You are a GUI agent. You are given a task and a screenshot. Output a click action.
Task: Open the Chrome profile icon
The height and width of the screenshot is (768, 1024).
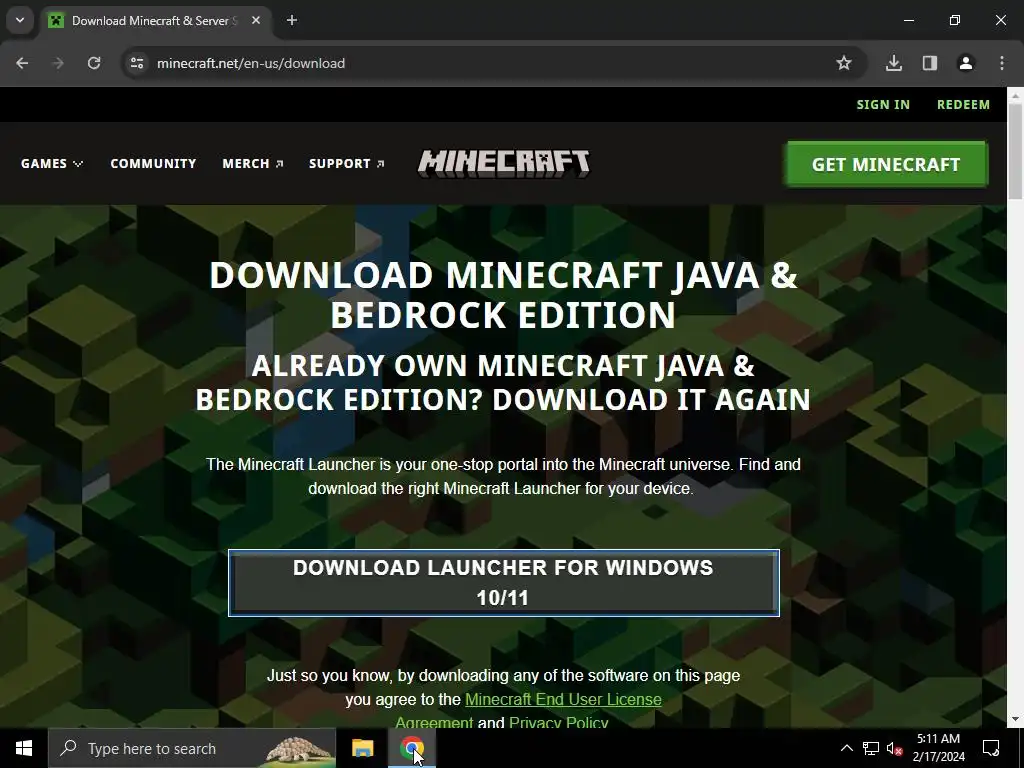966,63
